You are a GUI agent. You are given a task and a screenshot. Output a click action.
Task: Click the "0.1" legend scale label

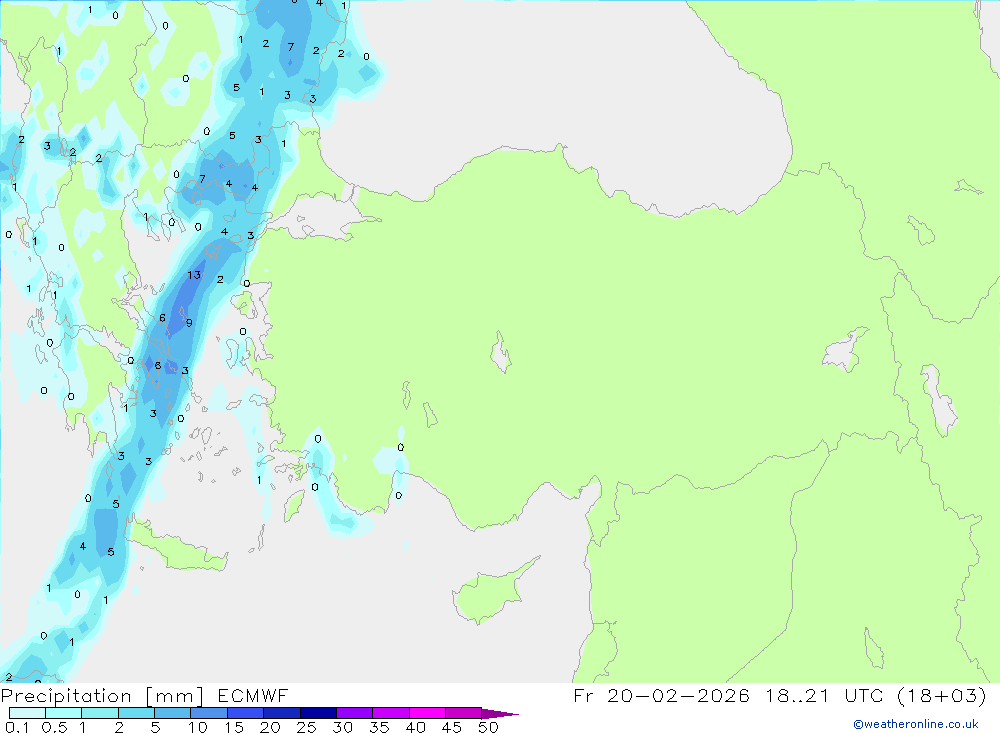click(17, 727)
